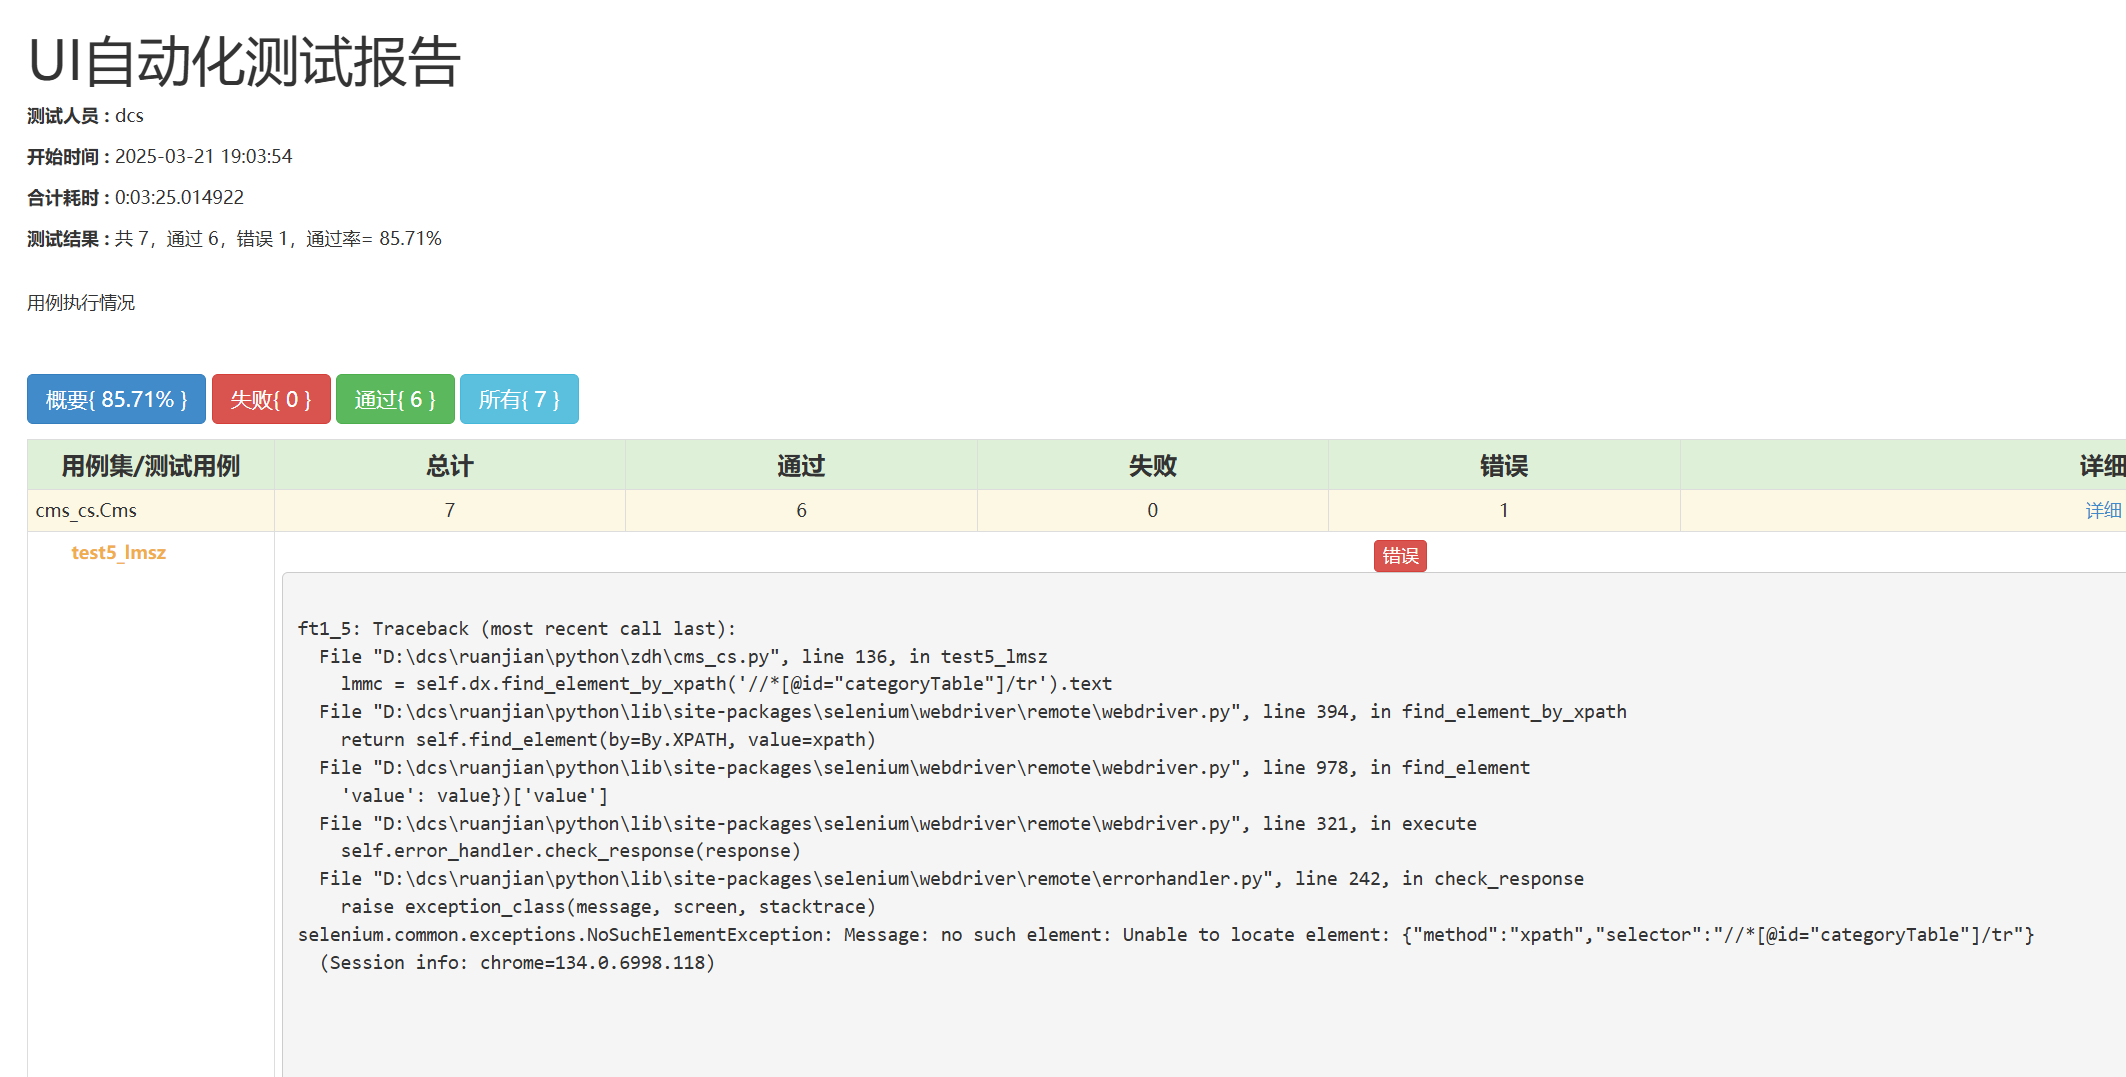Click the 错误 column header
2126x1077 pixels.
pyautogui.click(x=1504, y=465)
